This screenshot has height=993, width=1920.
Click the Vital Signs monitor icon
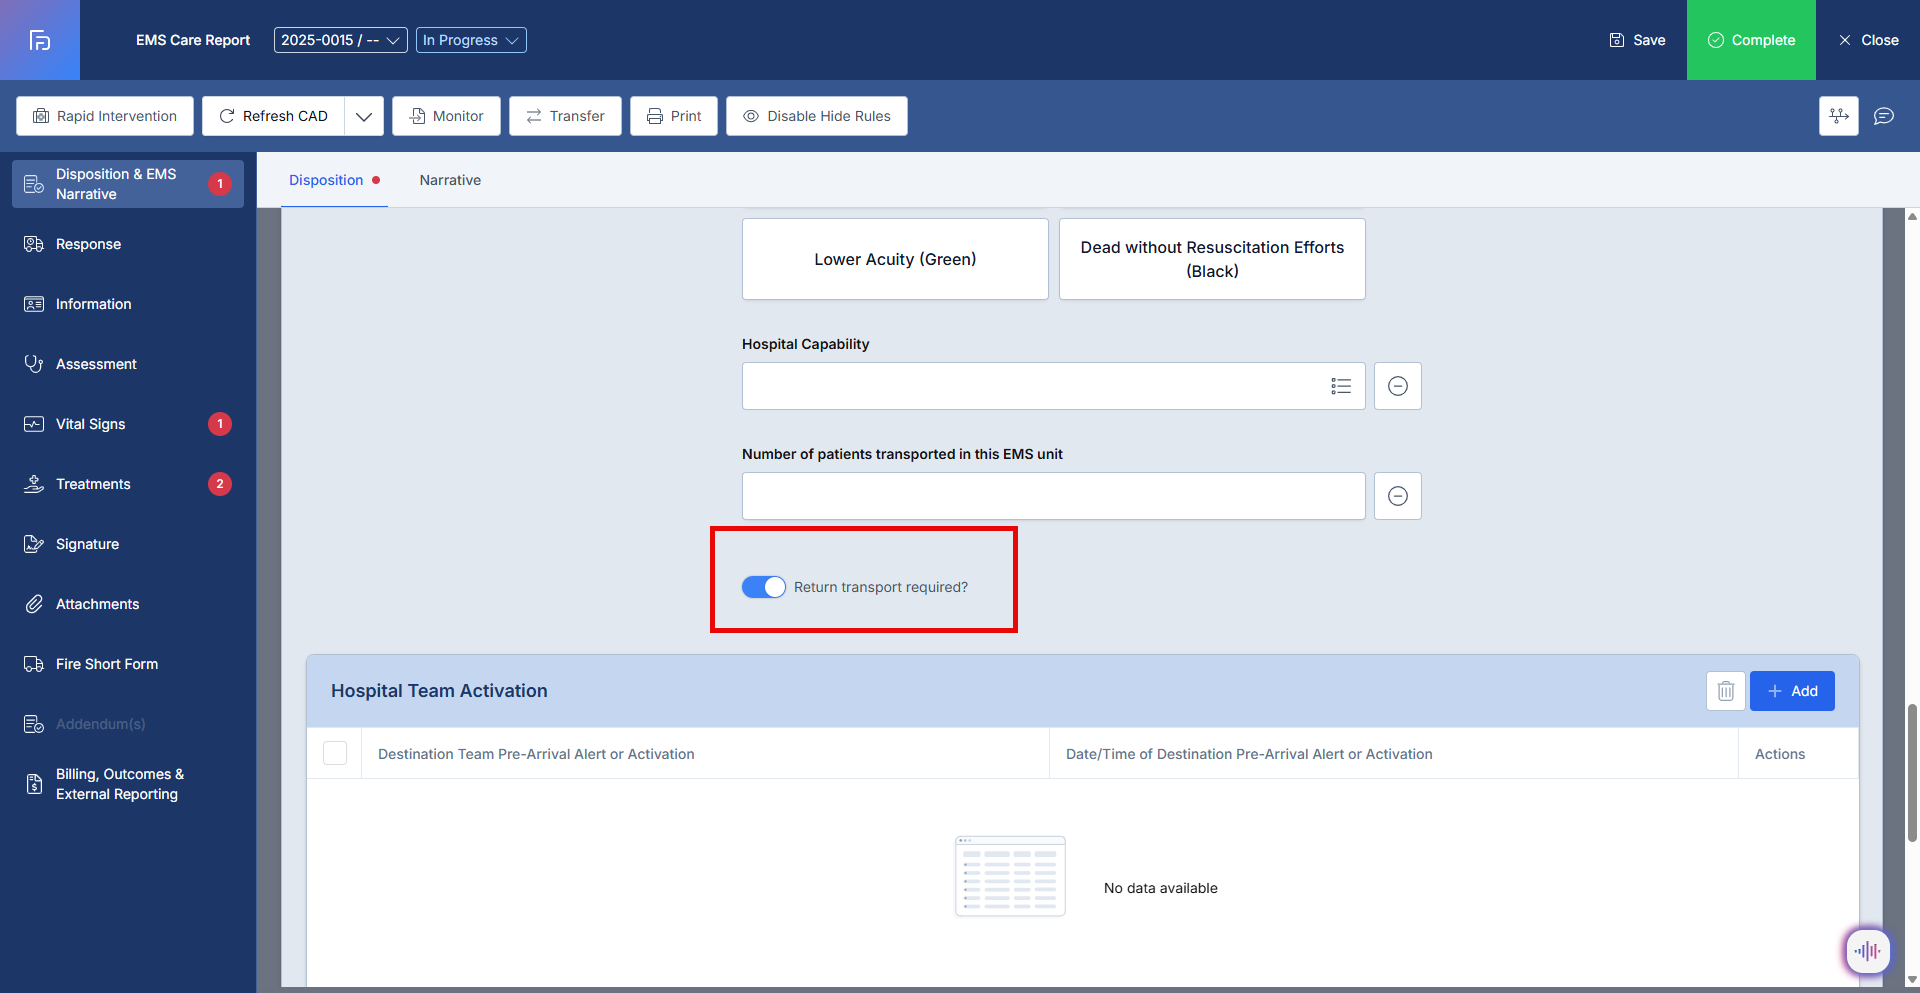pyautogui.click(x=34, y=424)
